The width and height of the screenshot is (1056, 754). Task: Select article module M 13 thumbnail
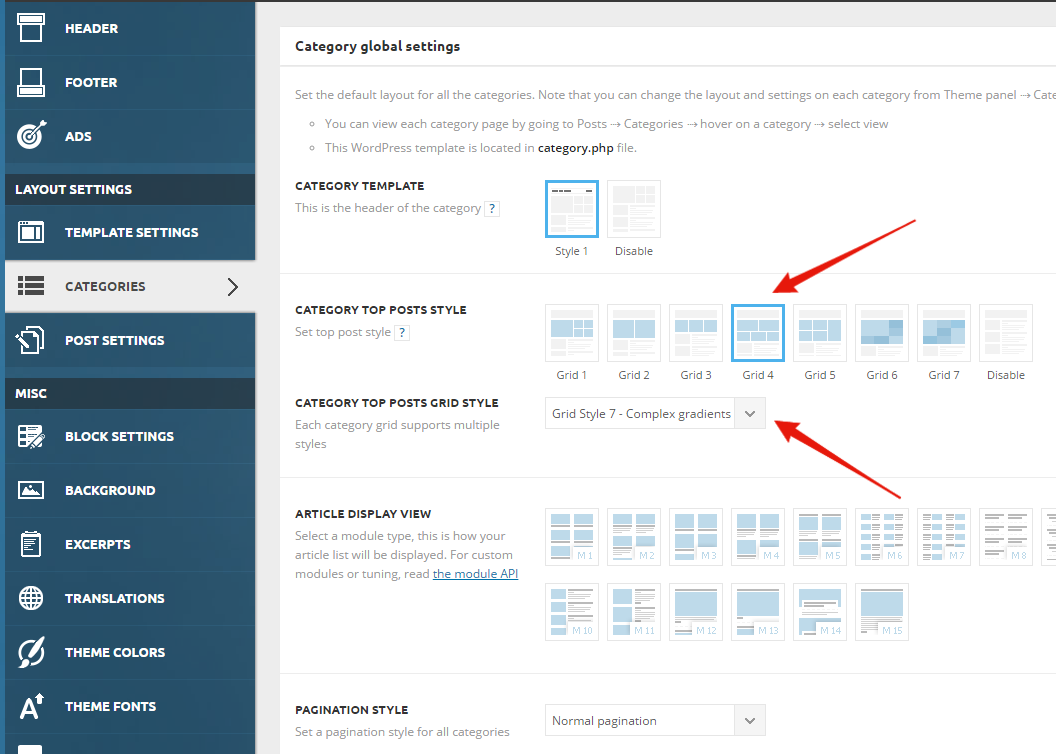click(x=758, y=612)
